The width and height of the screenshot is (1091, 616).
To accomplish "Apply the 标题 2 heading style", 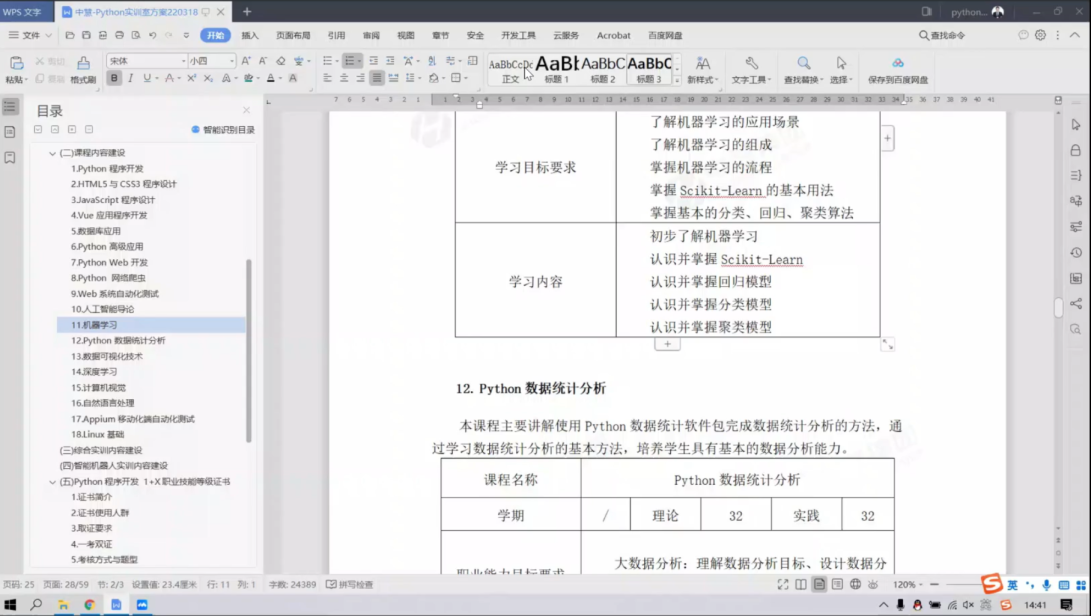I will [603, 69].
